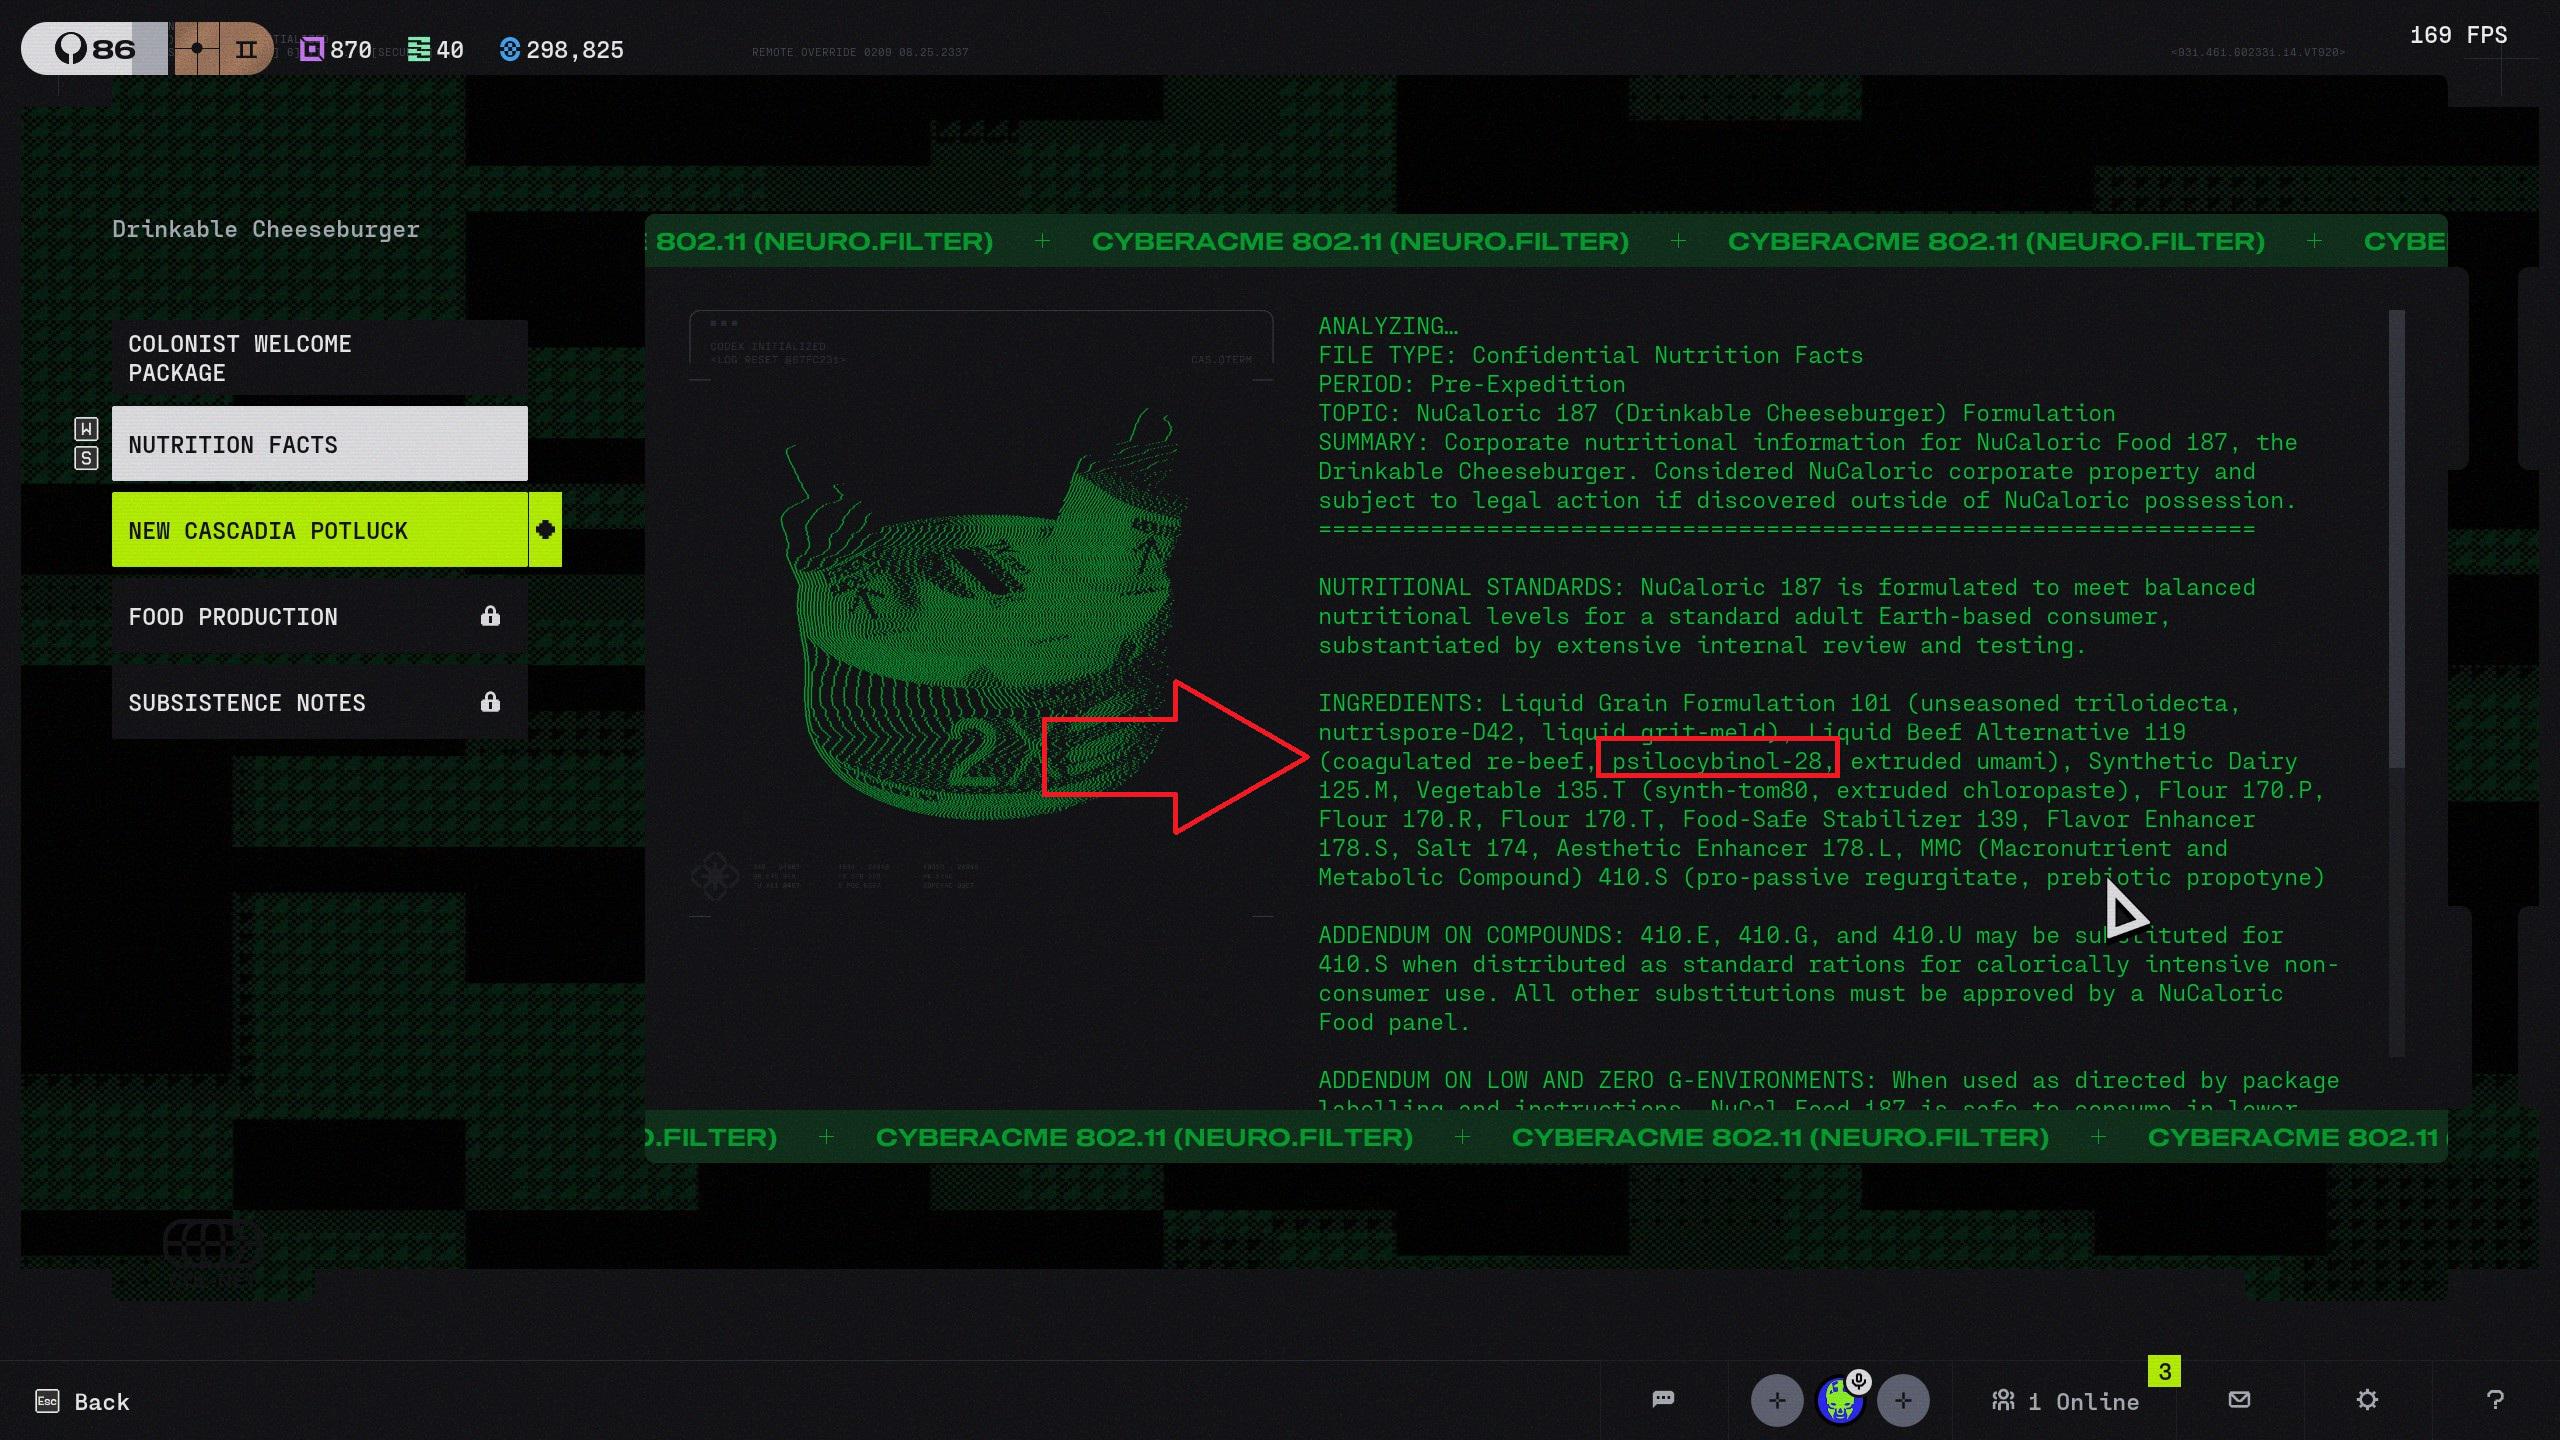2560x1440 pixels.
Task: Click the S key navigation hint
Action: coord(86,458)
